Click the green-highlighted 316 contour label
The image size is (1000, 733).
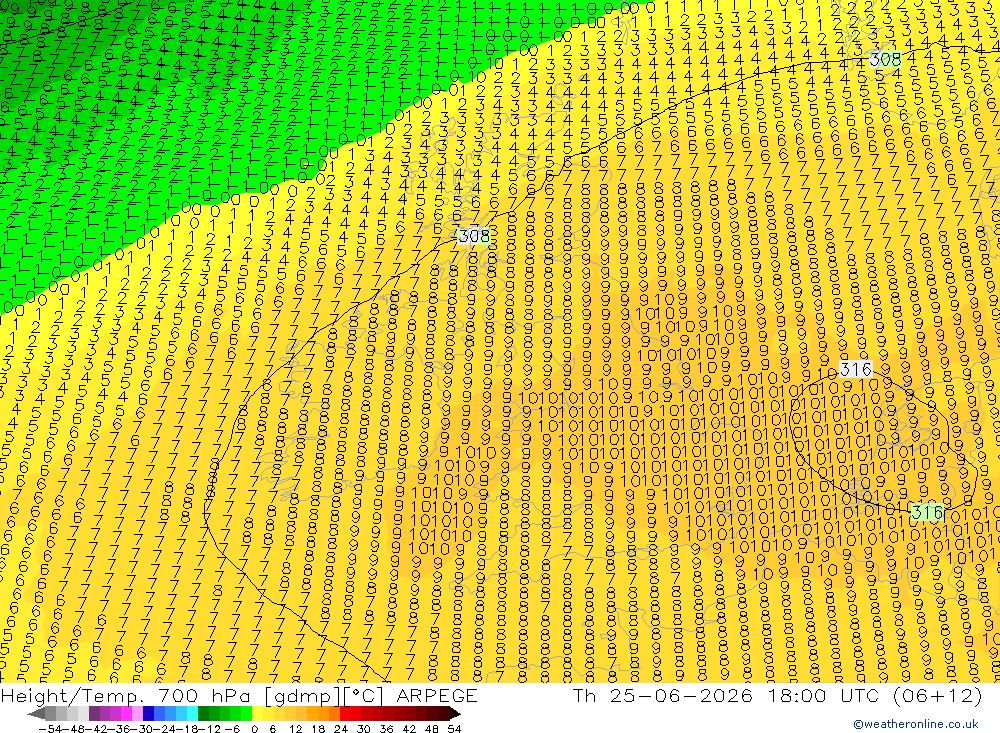[x=927, y=512]
